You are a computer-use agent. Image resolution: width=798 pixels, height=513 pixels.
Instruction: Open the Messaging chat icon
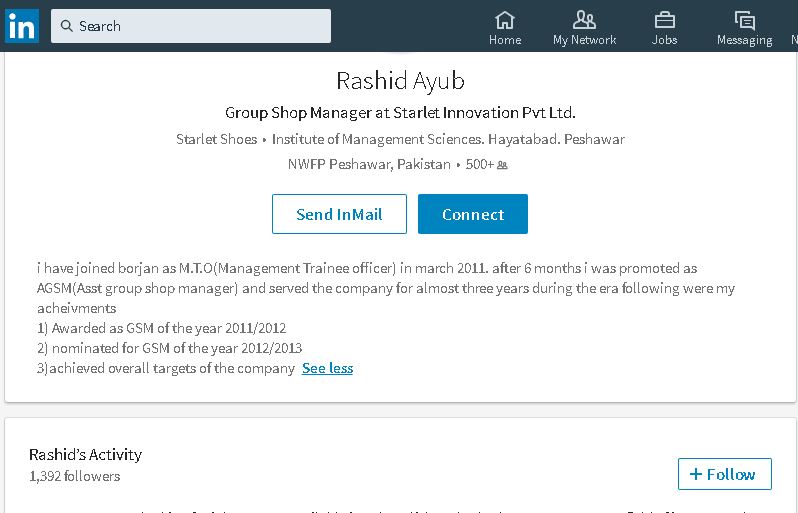tap(744, 20)
